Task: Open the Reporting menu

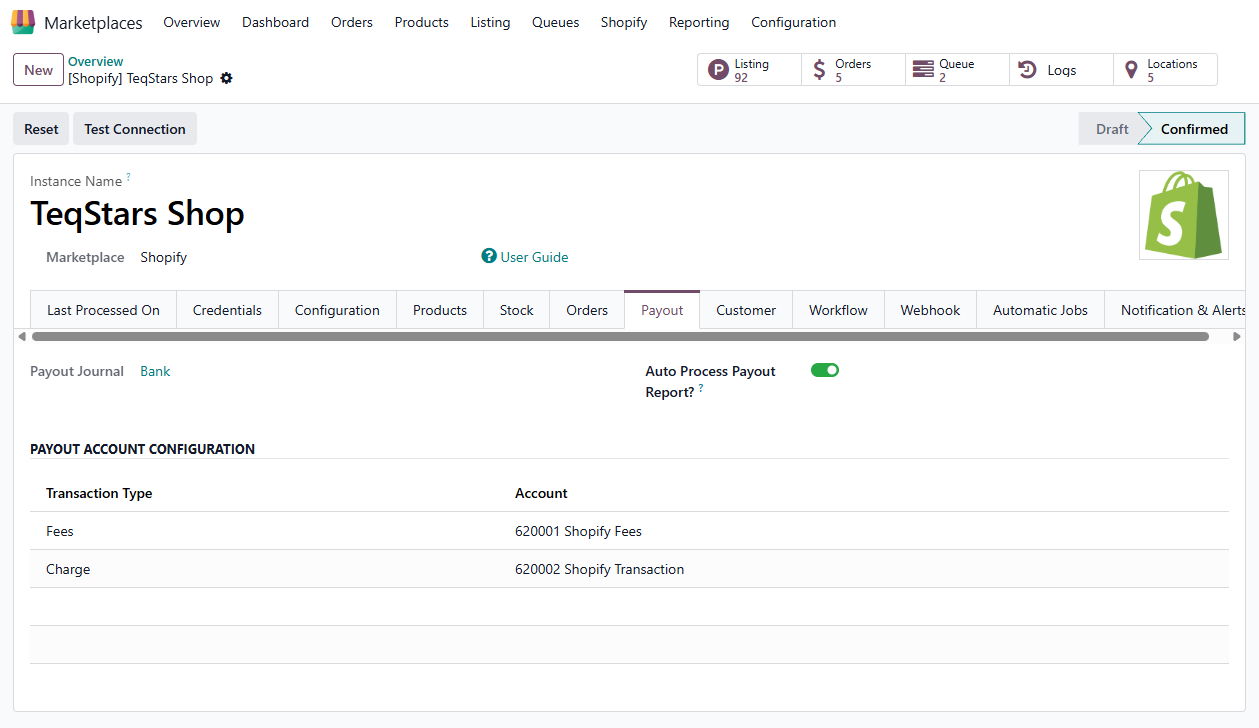Action: (699, 22)
